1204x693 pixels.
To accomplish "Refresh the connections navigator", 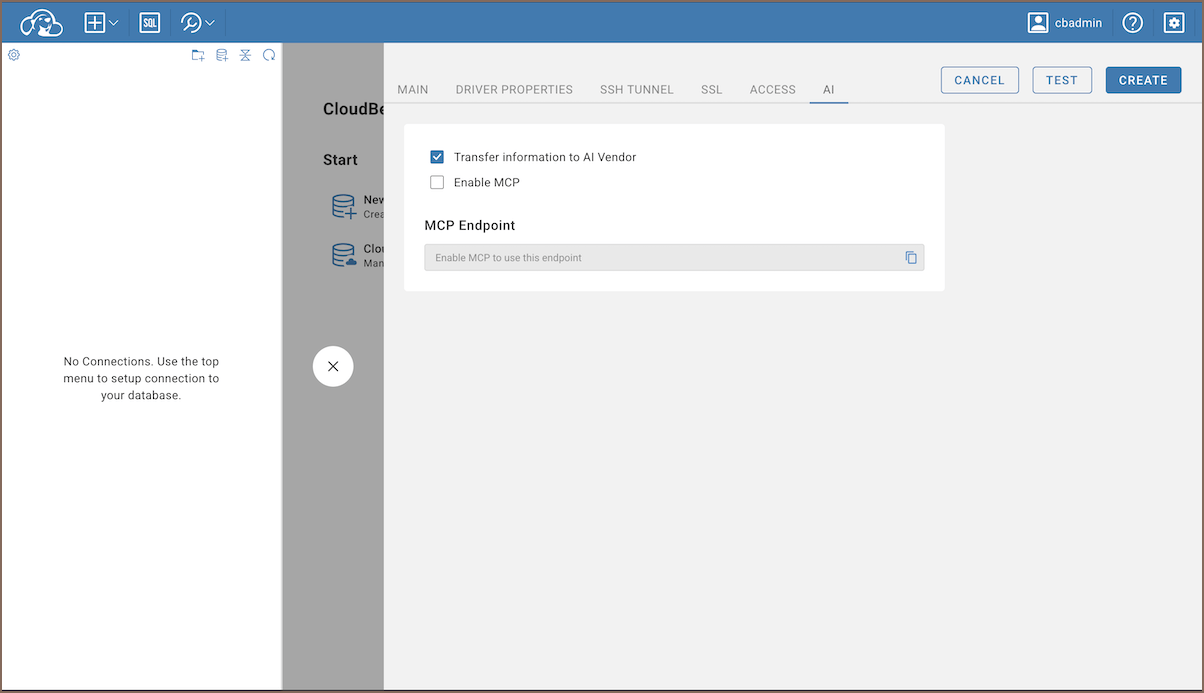I will 269,56.
